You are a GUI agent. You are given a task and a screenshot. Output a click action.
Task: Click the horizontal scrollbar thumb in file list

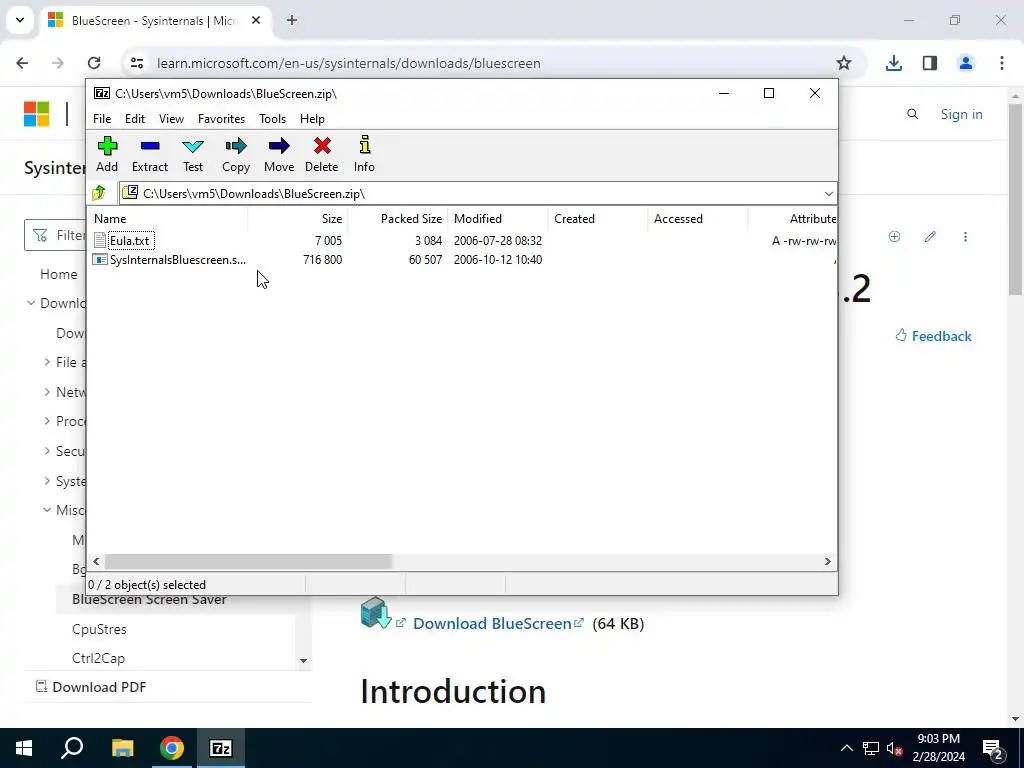pyautogui.click(x=248, y=562)
